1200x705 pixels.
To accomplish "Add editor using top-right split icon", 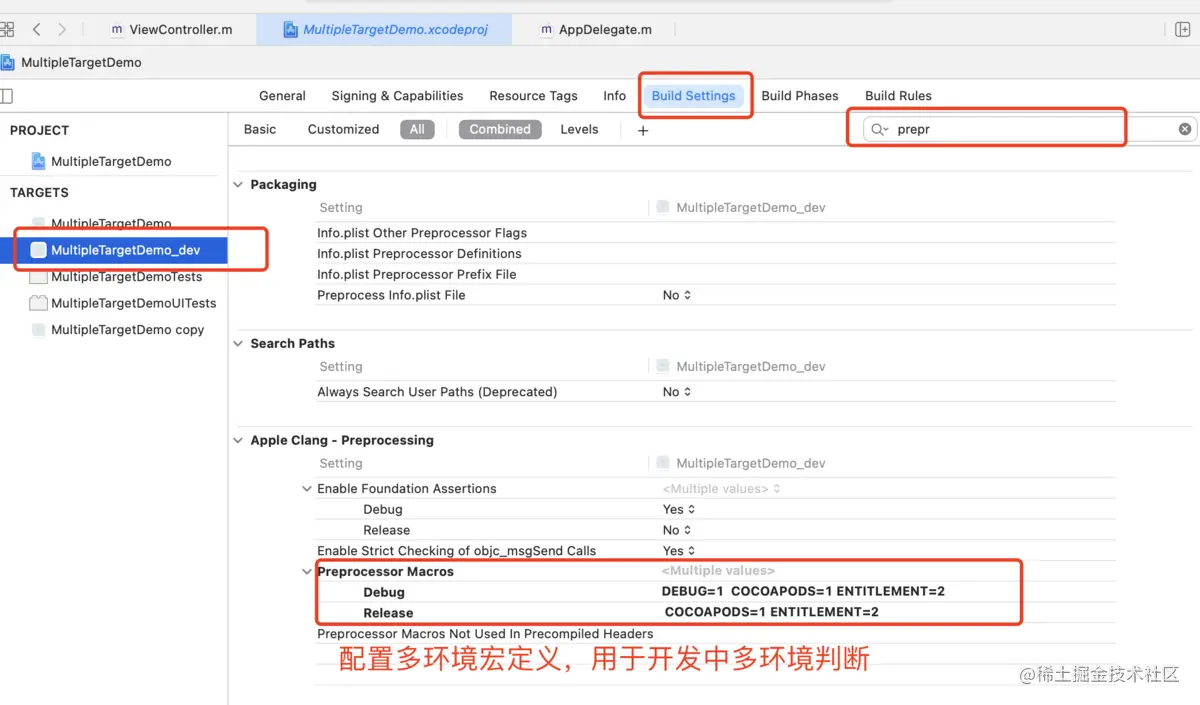I will 1182,30.
